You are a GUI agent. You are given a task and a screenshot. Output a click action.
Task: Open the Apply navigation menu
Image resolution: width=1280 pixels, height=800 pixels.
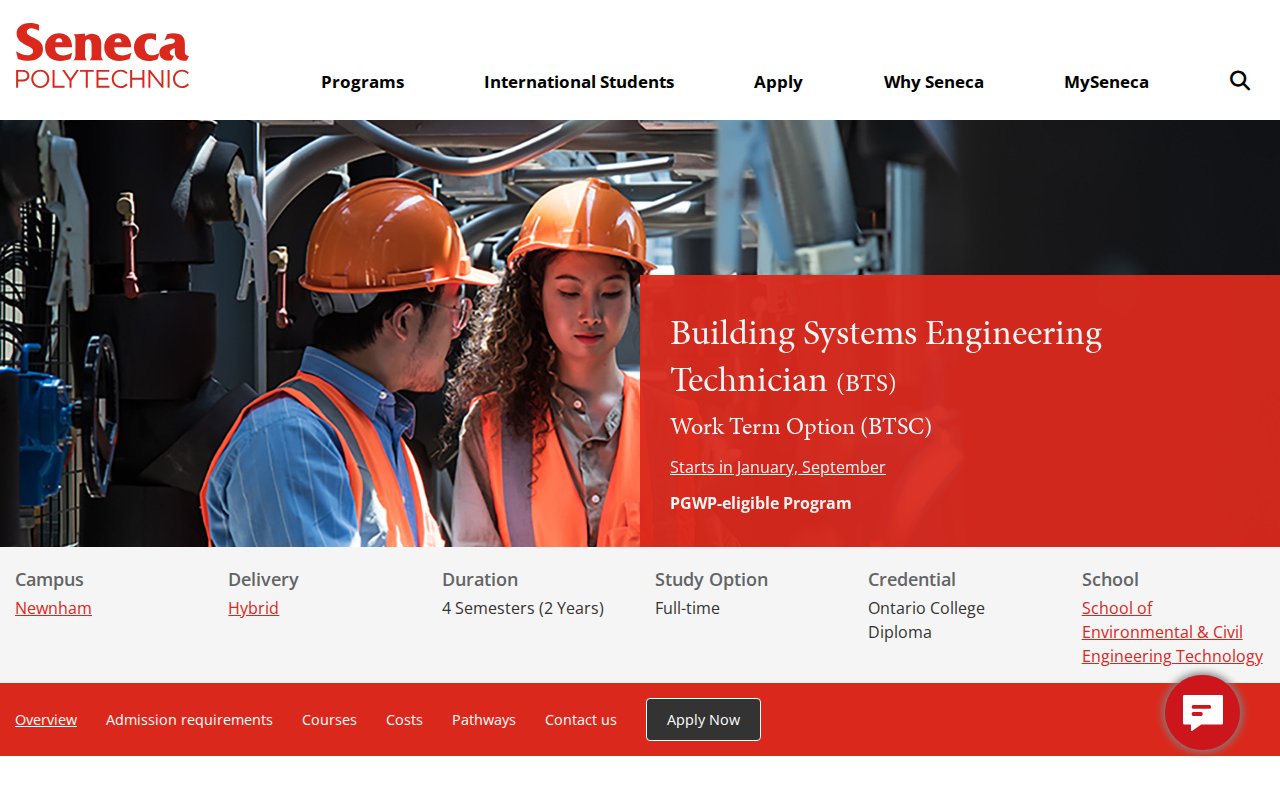click(778, 82)
